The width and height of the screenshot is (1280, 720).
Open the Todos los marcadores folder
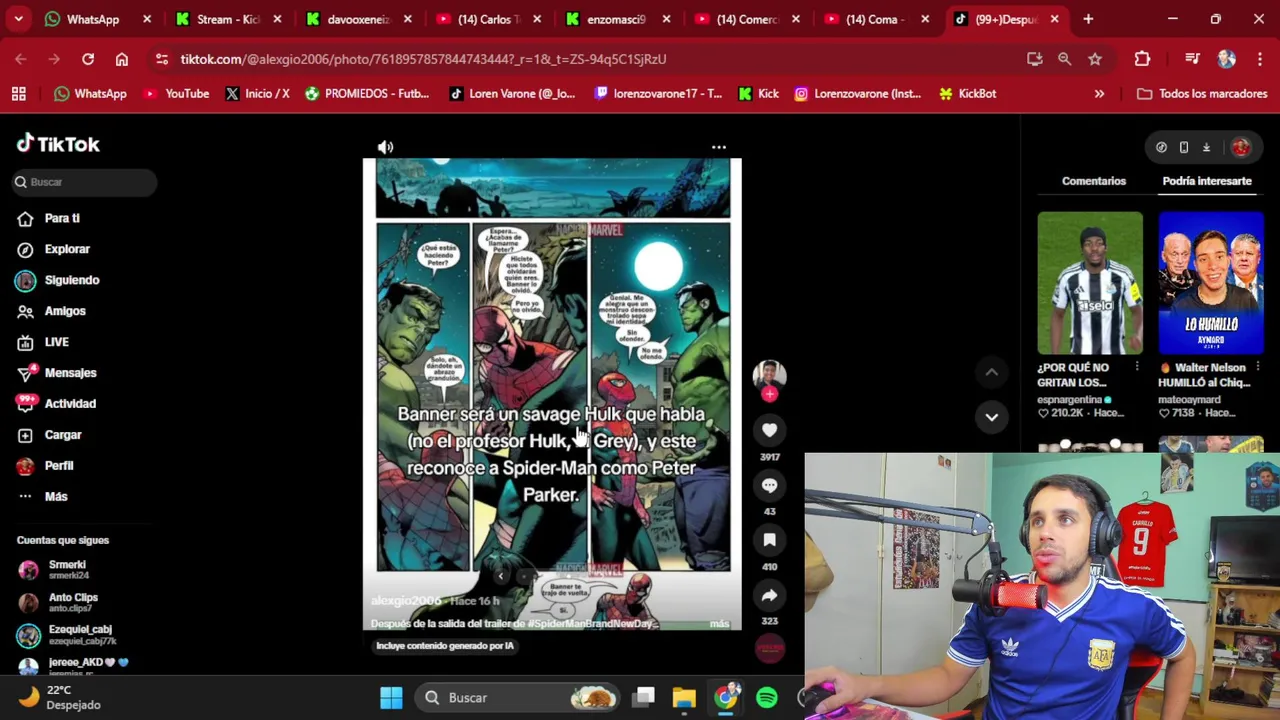pos(1202,94)
